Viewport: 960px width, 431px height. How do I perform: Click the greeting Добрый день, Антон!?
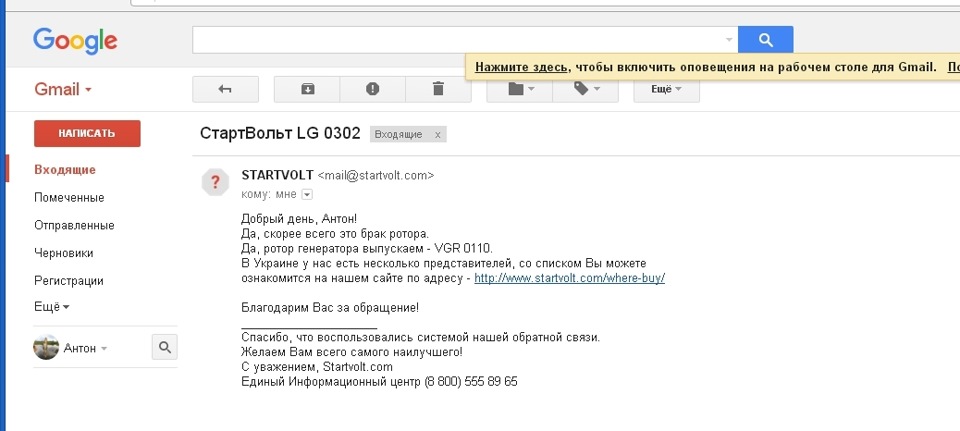click(x=299, y=219)
